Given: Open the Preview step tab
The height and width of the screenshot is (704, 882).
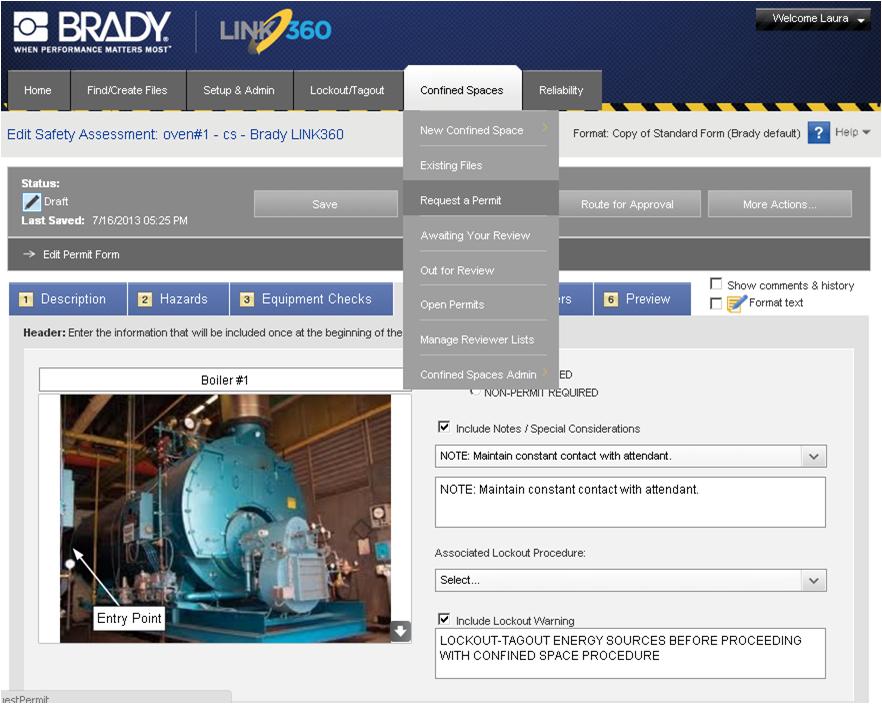Looking at the screenshot, I should (642, 299).
